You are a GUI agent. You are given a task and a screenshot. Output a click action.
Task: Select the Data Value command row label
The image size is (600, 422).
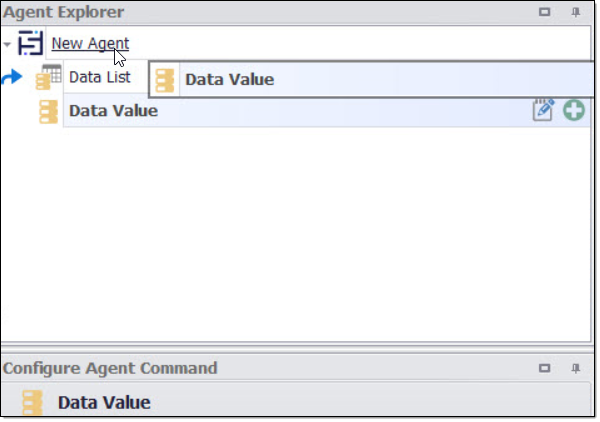click(113, 111)
